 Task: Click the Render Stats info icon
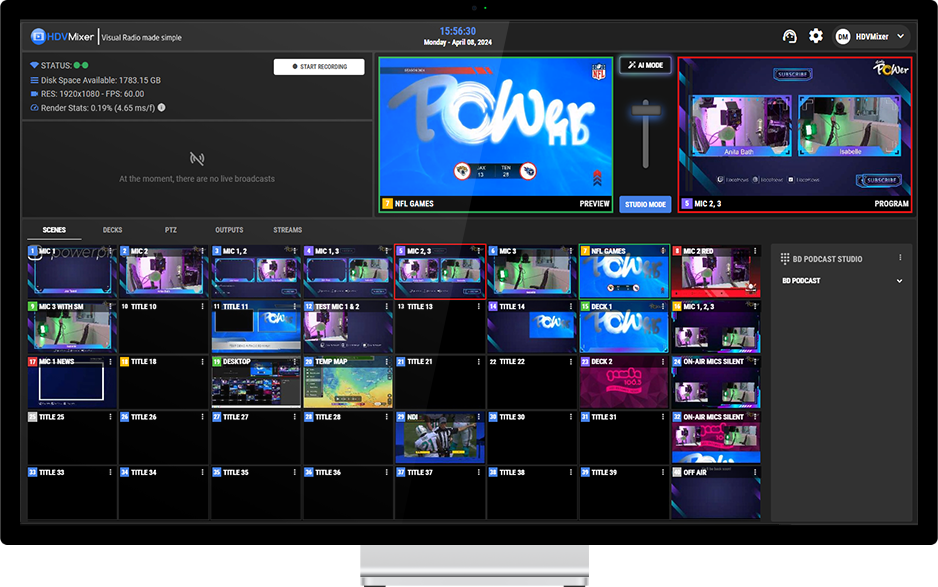point(163,107)
